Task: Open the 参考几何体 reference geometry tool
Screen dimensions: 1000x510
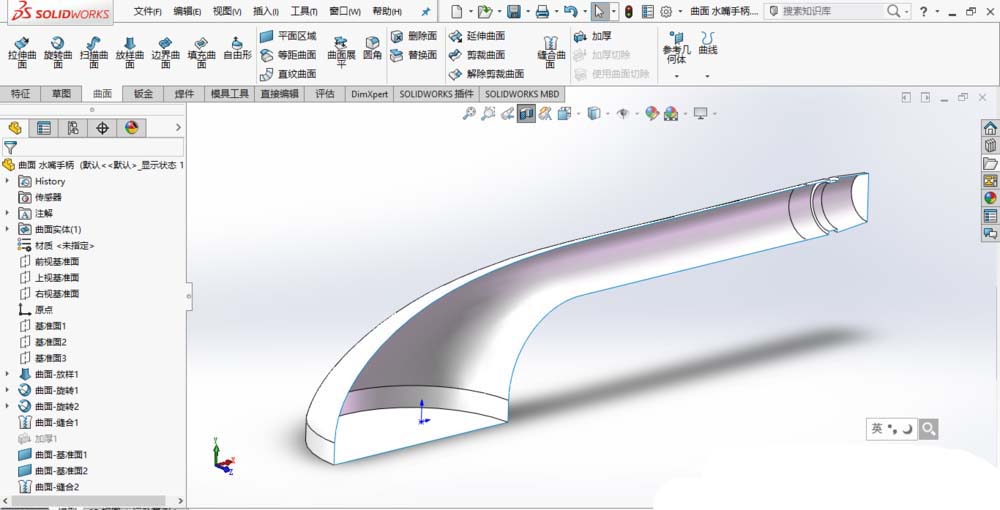Action: pos(677,47)
